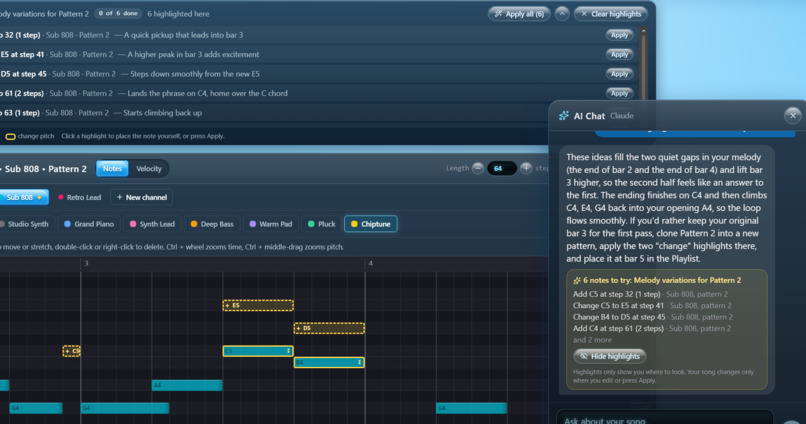Click the length value field showing 64
The width and height of the screenshot is (806, 424).
(502, 168)
